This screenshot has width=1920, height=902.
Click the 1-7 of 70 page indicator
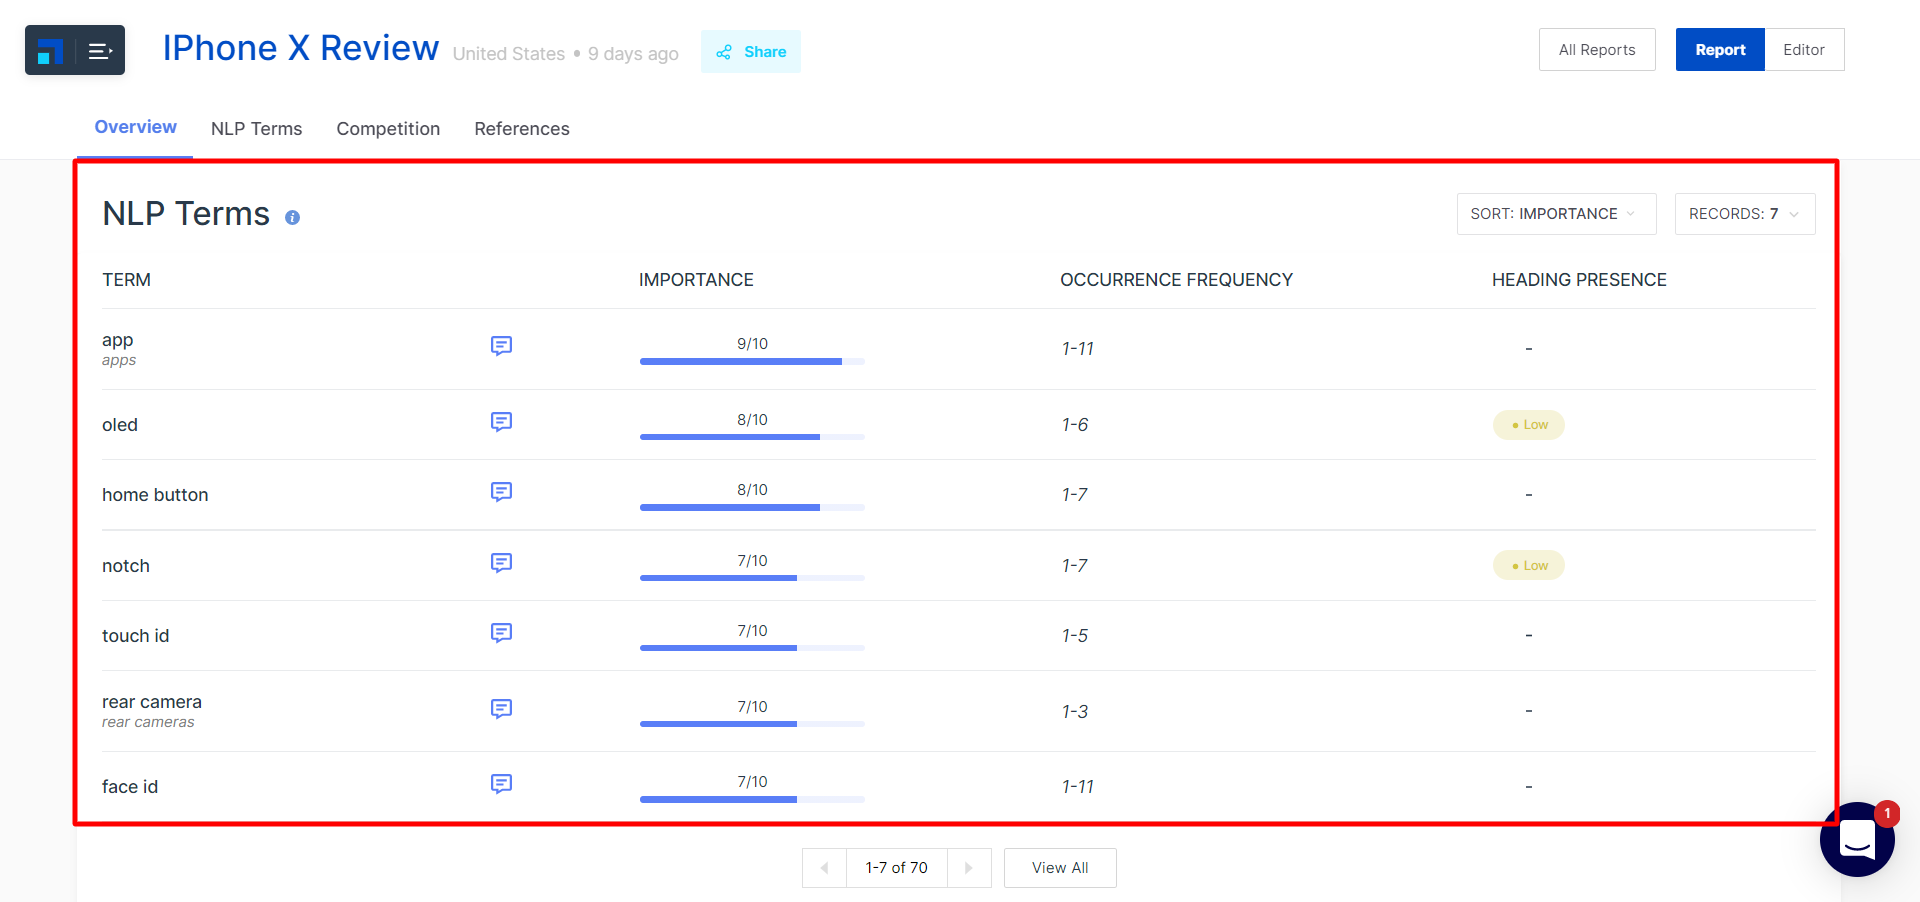(x=897, y=868)
